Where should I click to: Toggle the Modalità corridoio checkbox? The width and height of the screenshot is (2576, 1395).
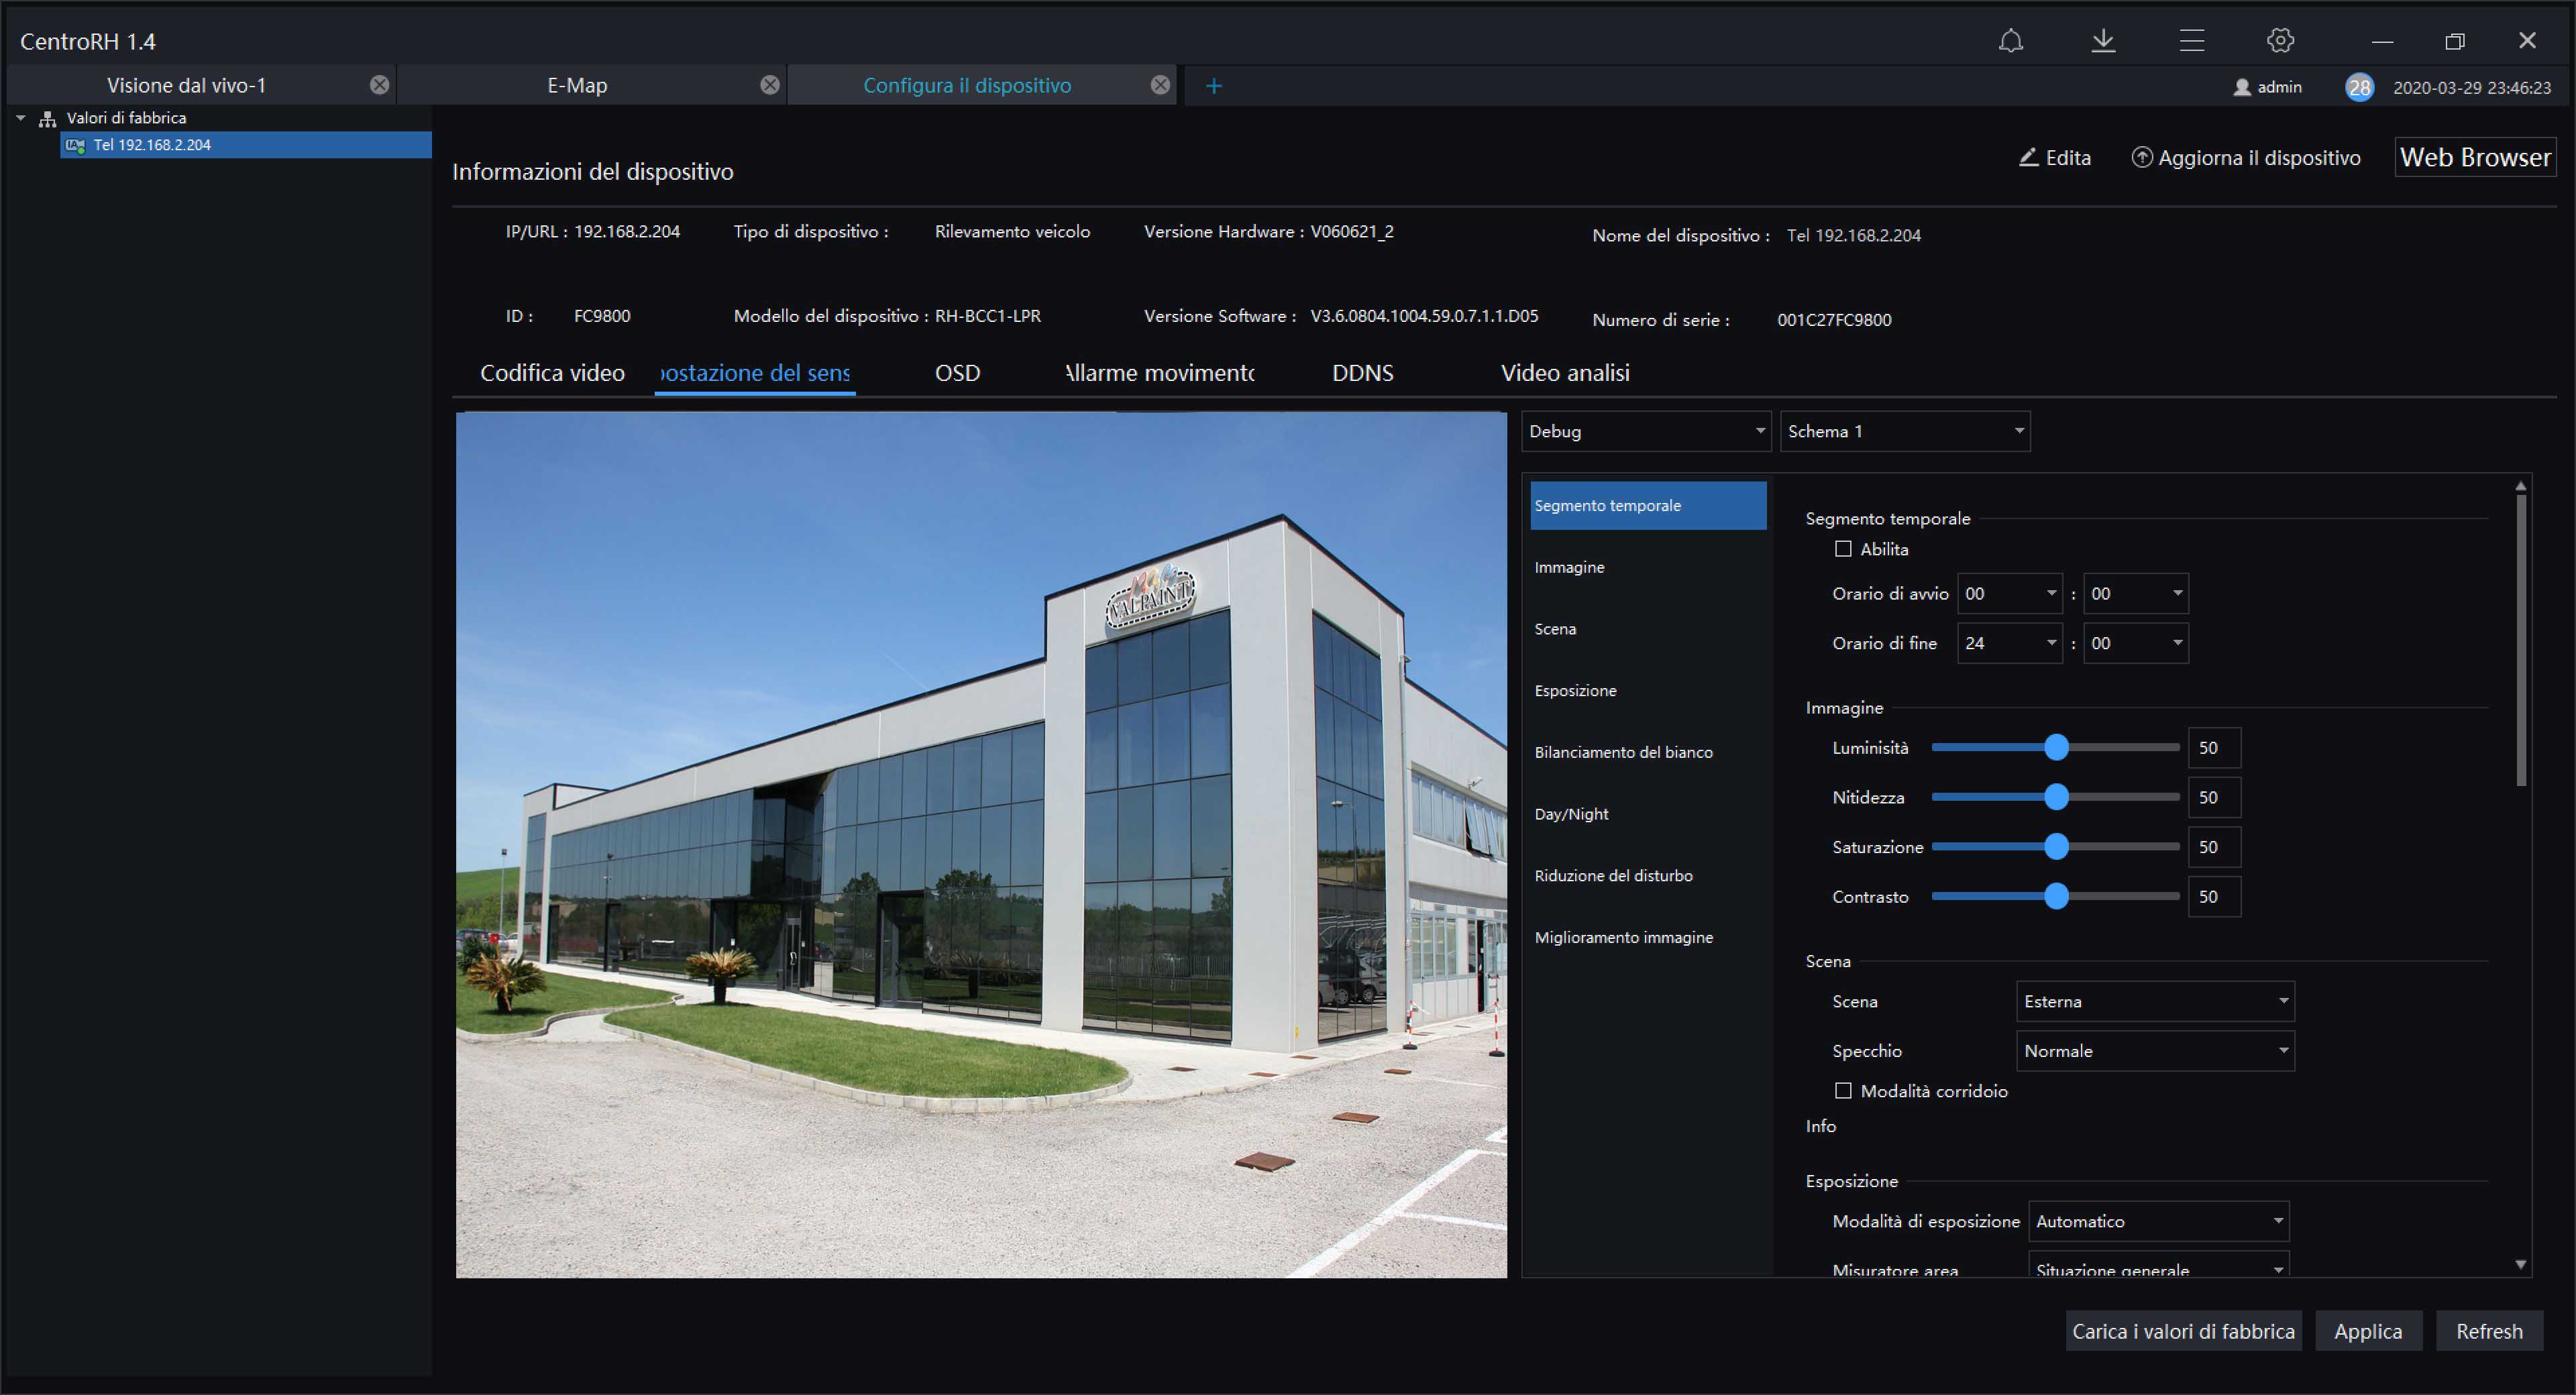point(1843,1091)
